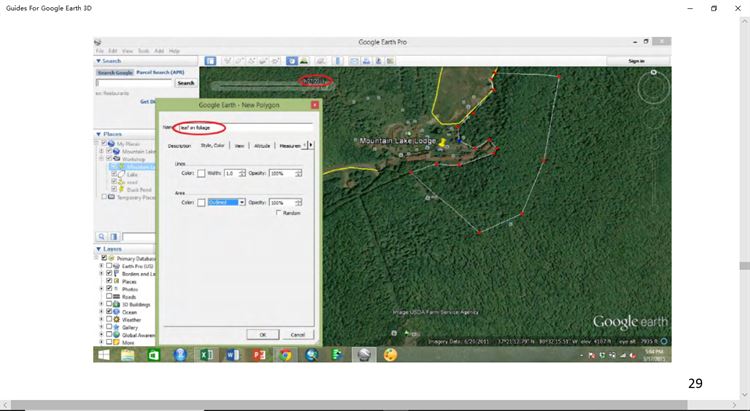
Task: Click the planet switcher toolbar icon
Action: click(321, 61)
